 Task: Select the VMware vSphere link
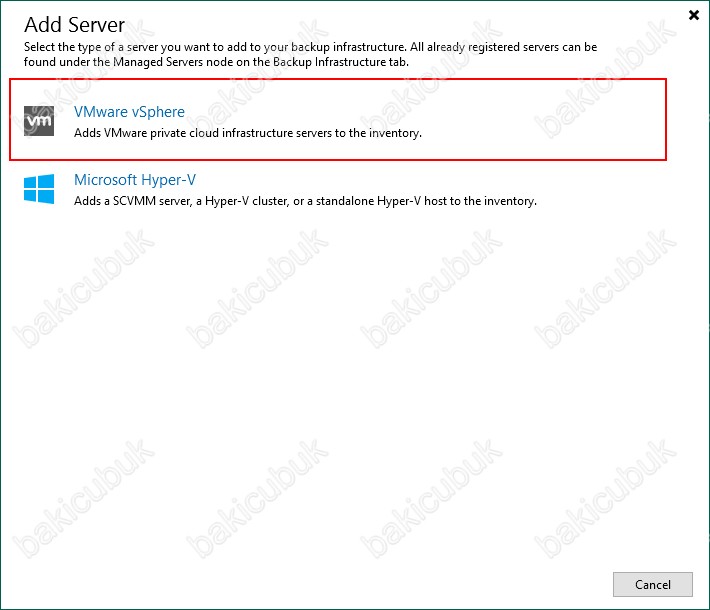point(129,112)
